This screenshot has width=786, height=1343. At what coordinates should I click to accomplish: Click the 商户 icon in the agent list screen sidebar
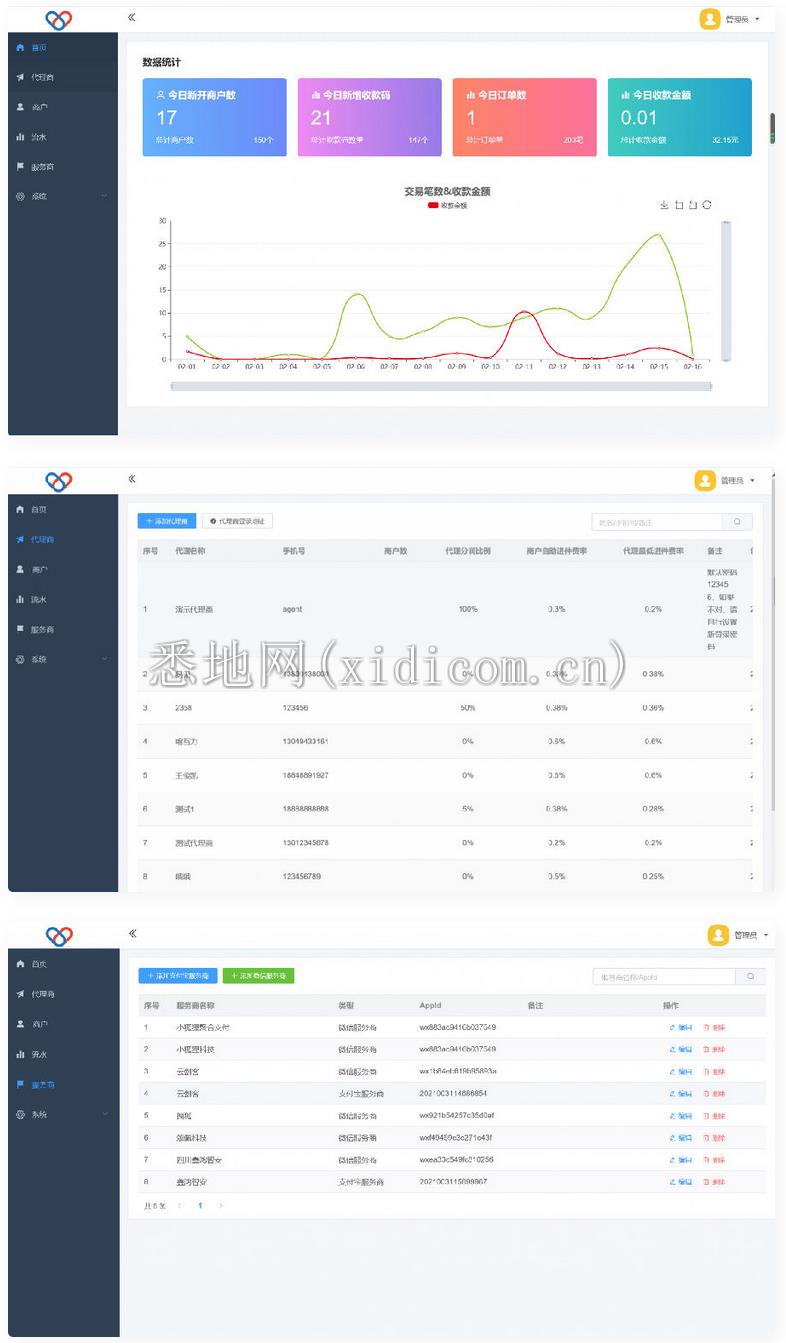tap(20, 569)
